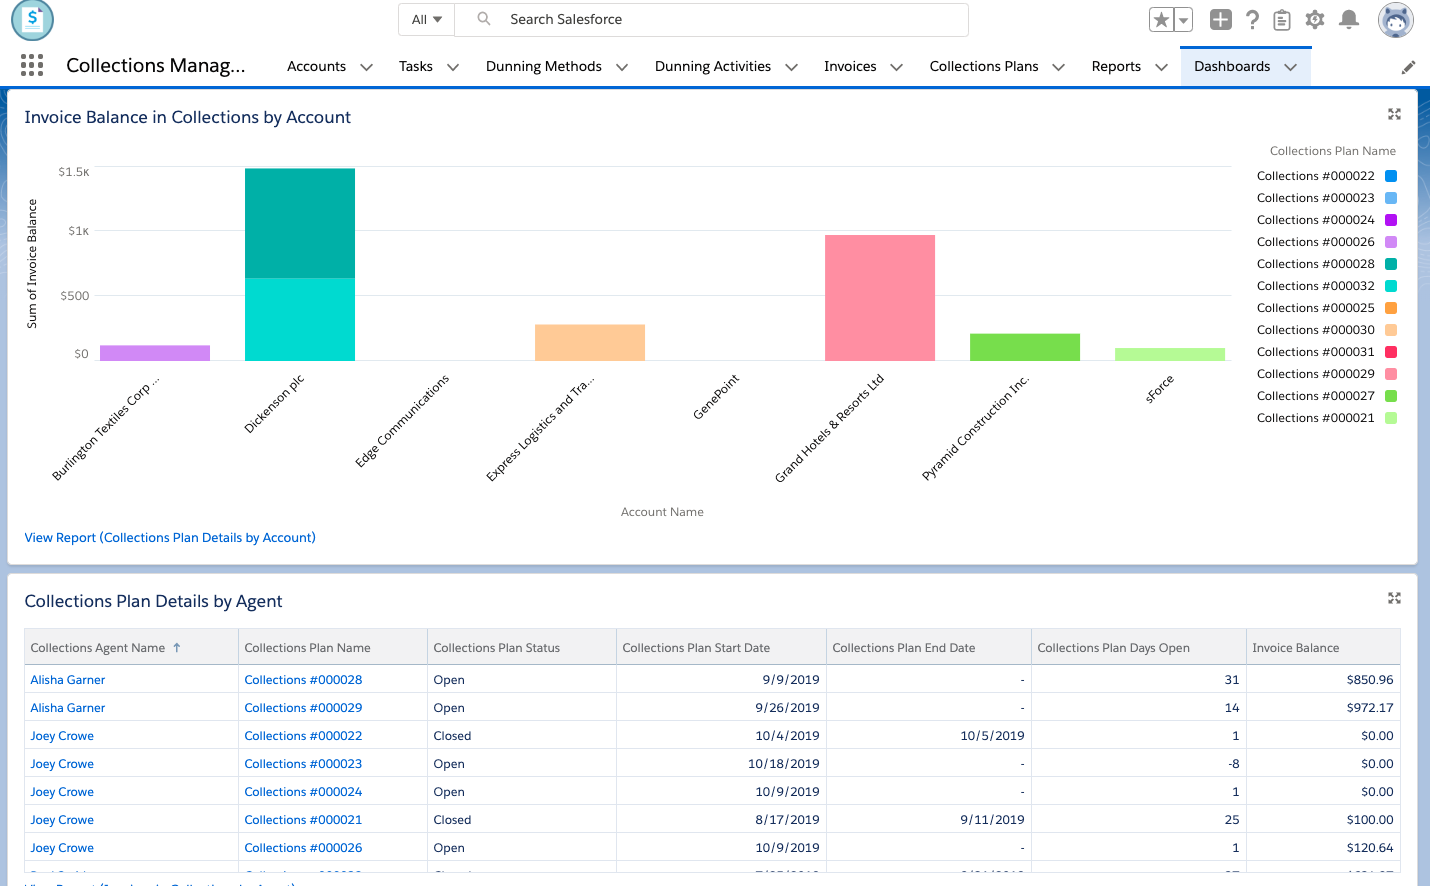
Task: Click the Collections #000032 legend color swatch
Action: [1390, 285]
